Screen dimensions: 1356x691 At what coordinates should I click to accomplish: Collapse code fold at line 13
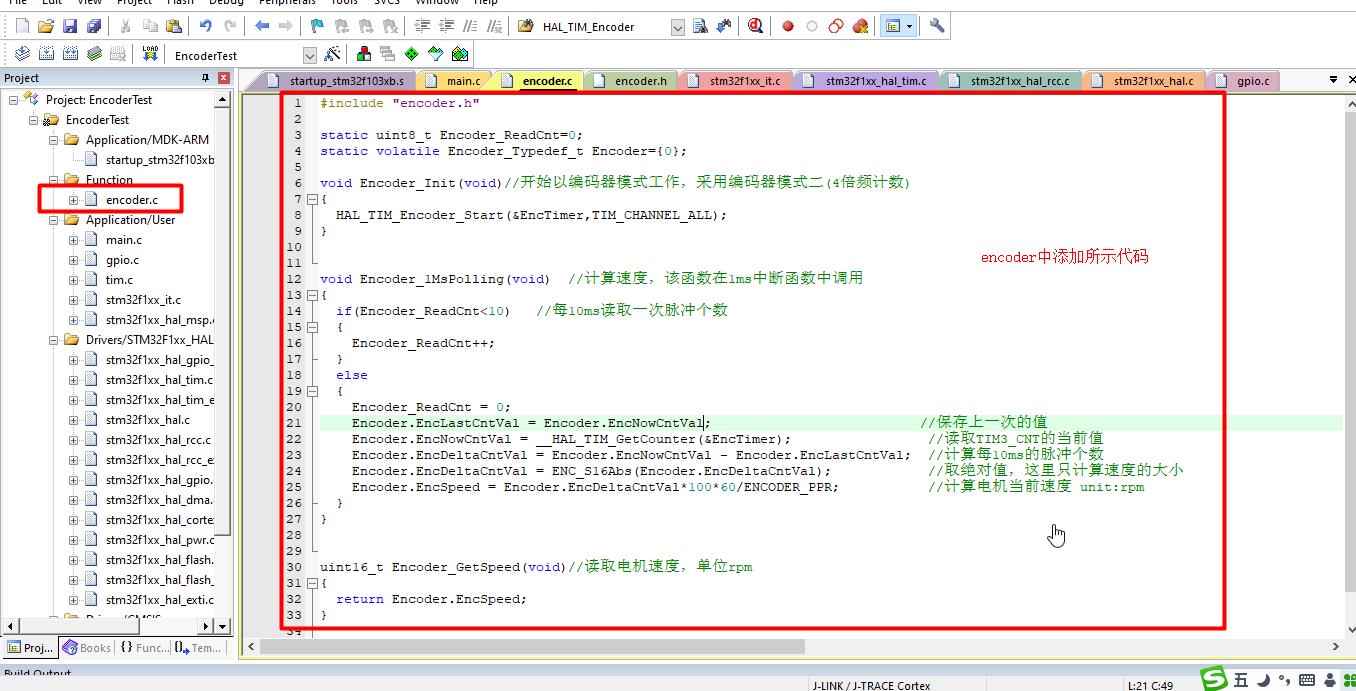coord(313,295)
